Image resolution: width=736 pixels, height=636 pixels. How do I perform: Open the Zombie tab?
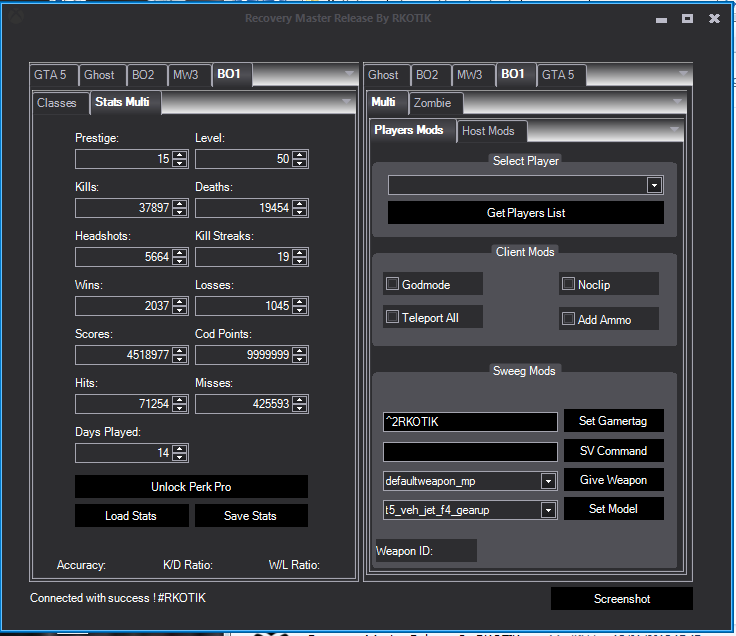[436, 103]
